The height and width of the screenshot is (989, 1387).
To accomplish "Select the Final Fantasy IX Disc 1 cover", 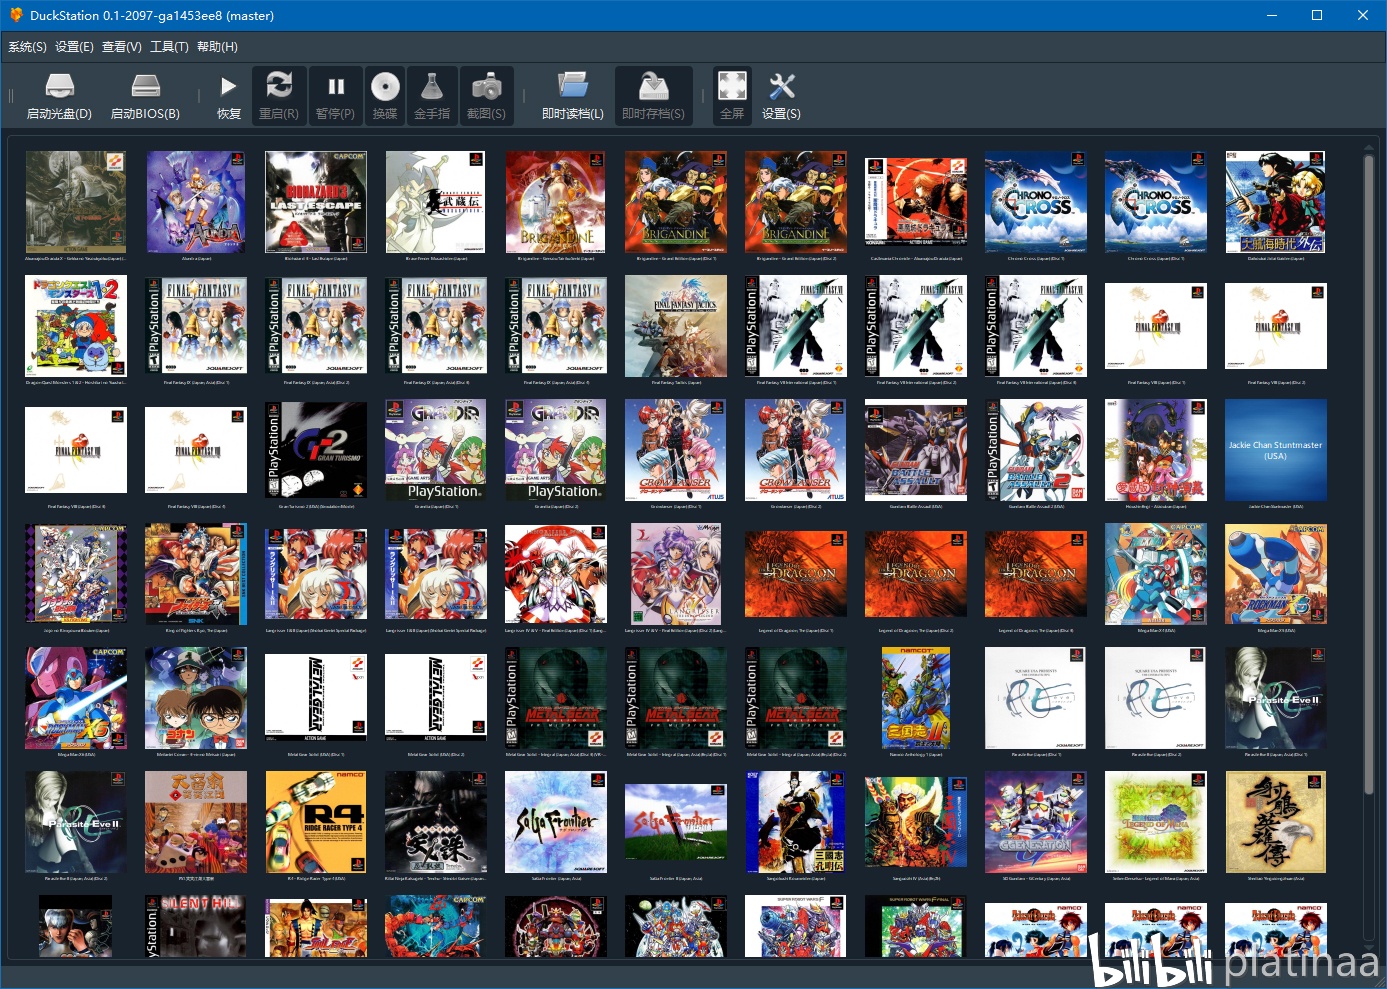I will 196,326.
